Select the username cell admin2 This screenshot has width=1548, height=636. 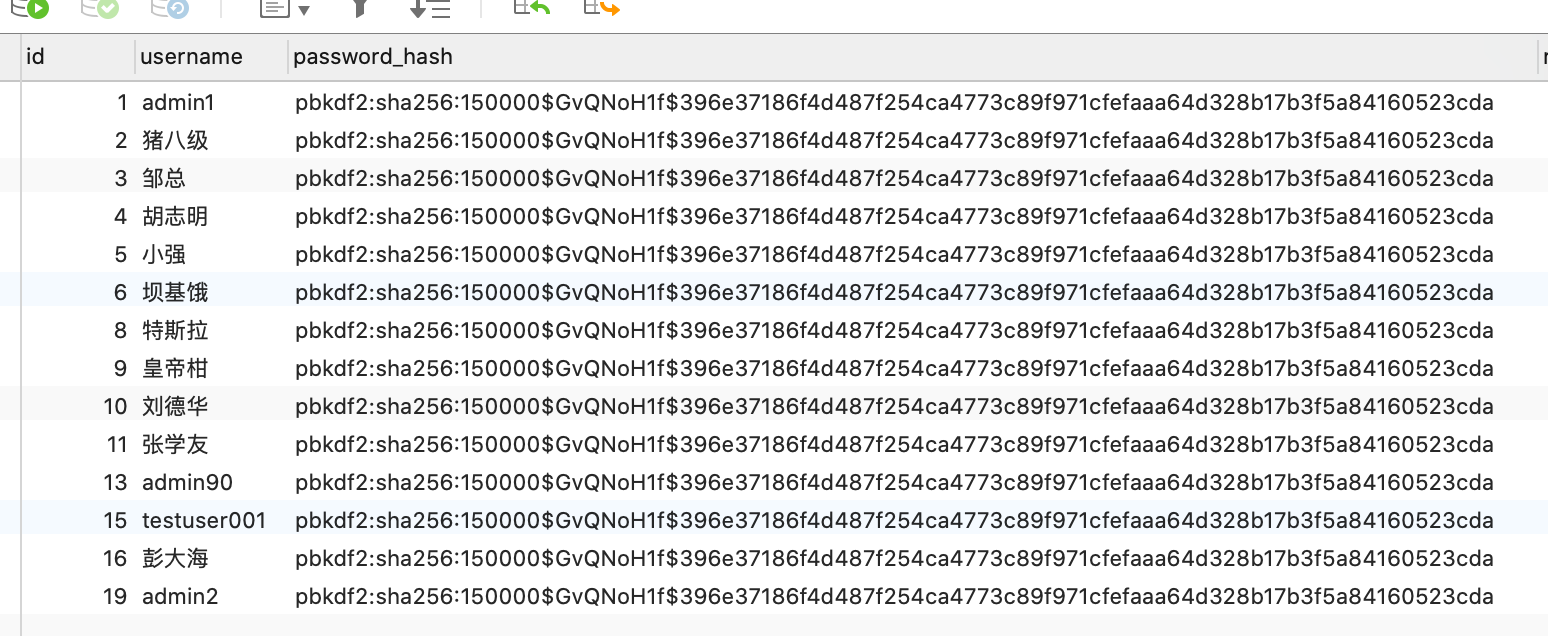[211, 596]
